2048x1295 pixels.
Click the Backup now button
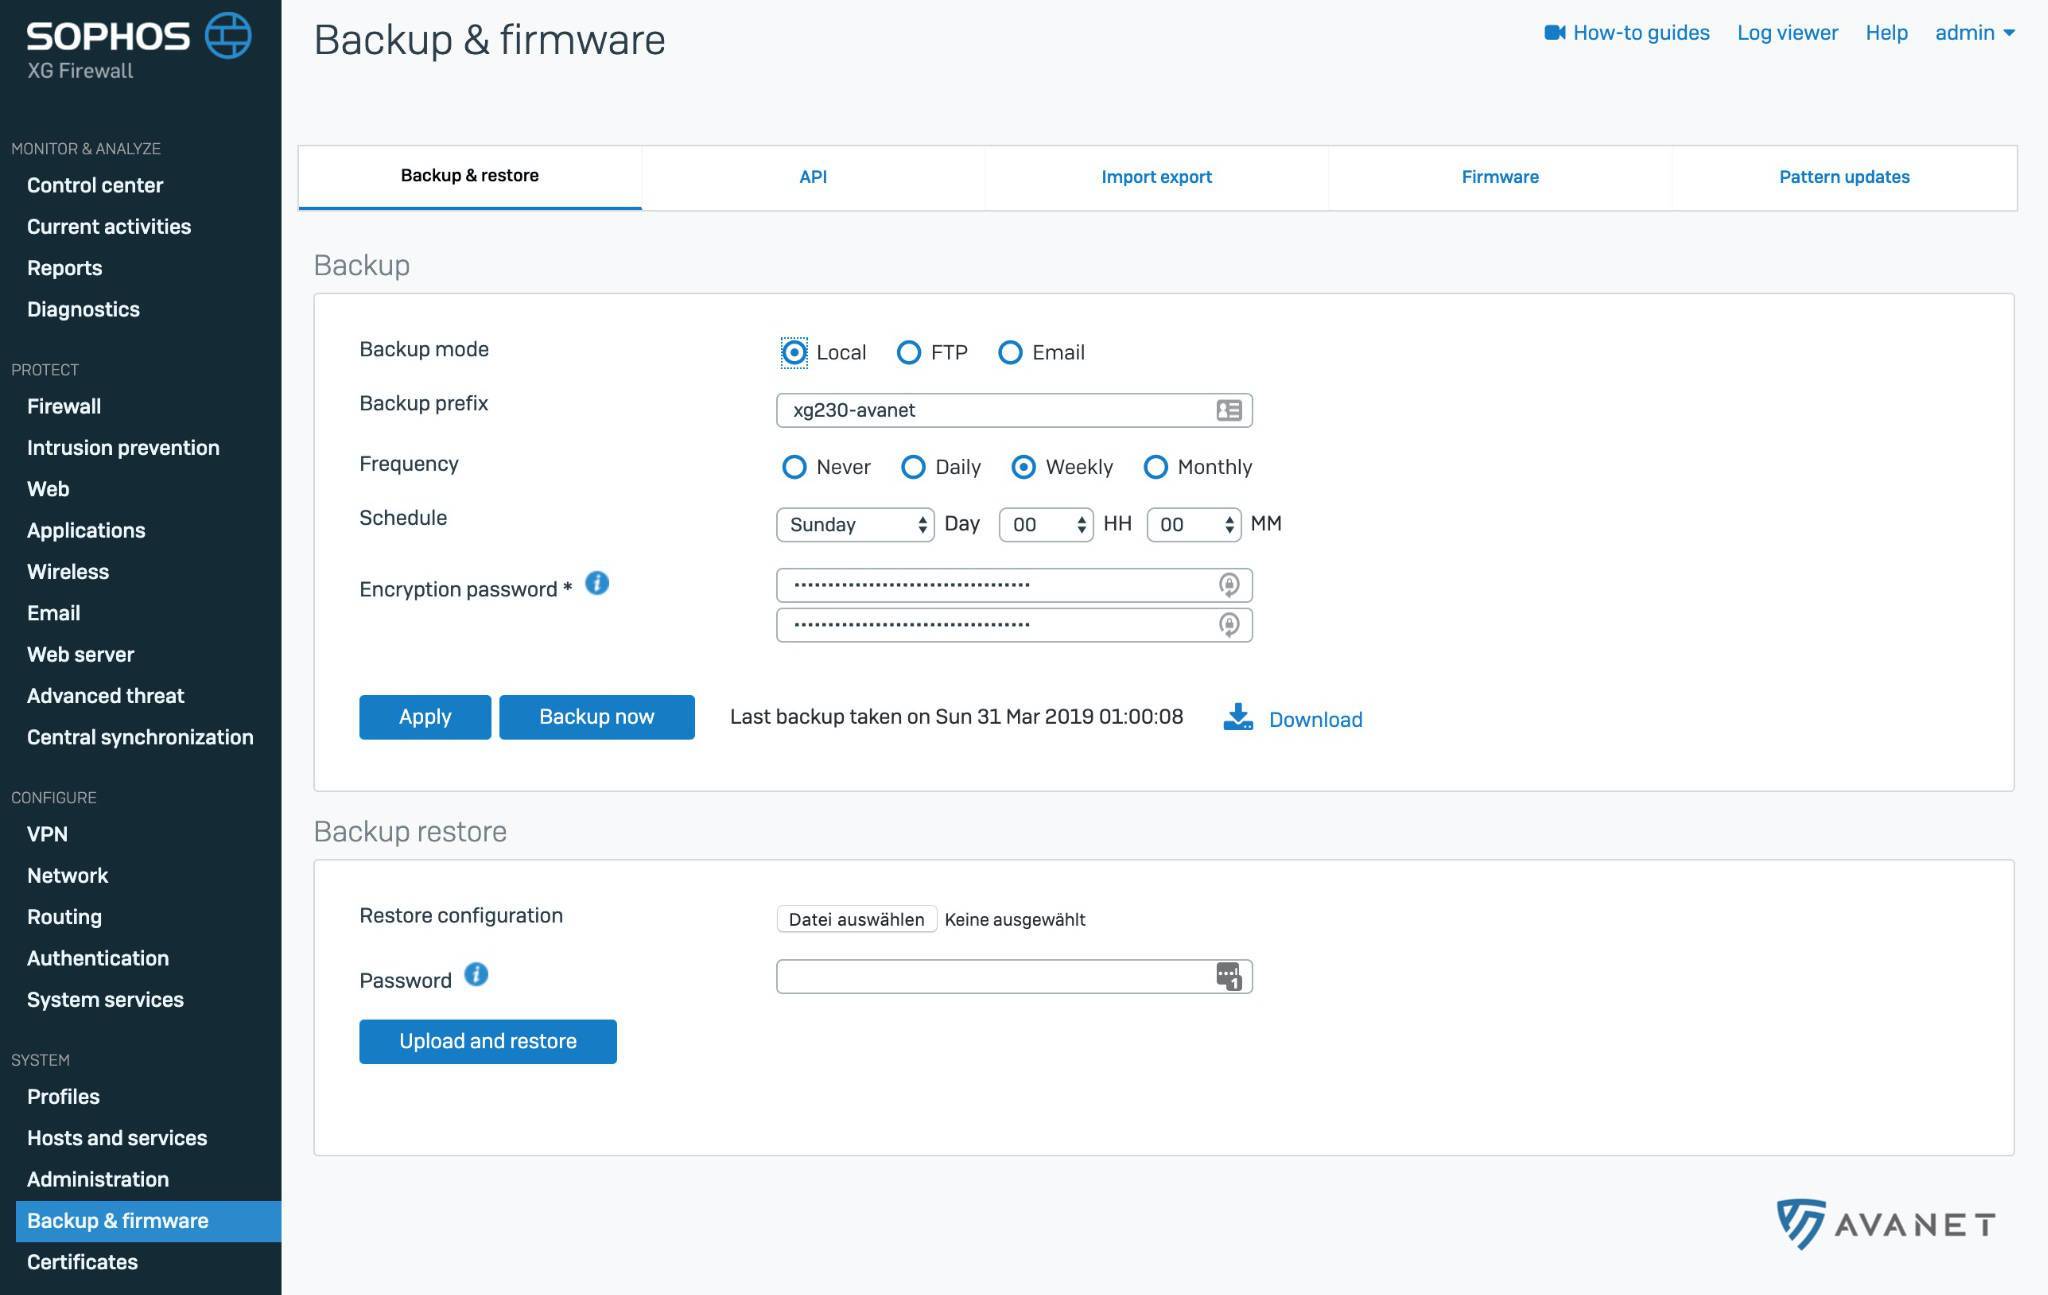coord(596,717)
